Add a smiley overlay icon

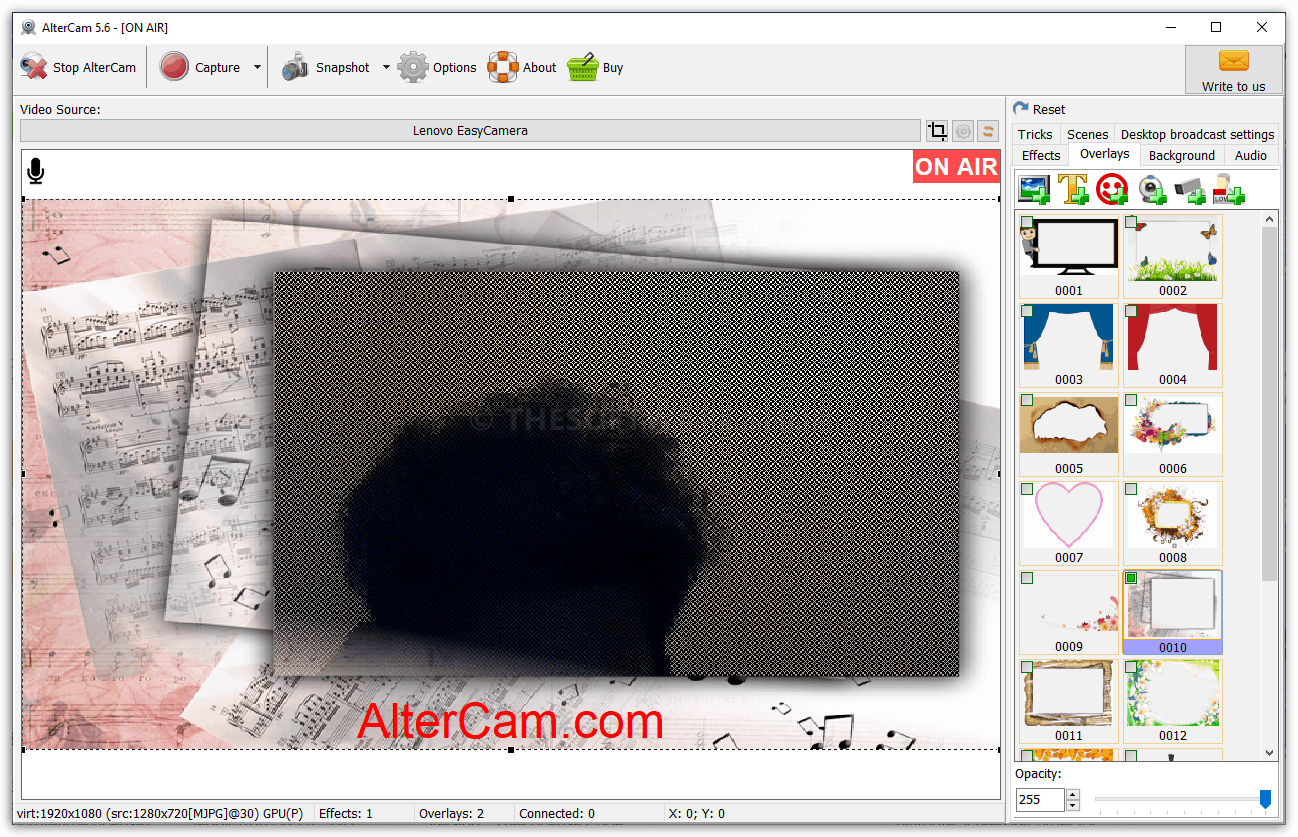(1112, 189)
